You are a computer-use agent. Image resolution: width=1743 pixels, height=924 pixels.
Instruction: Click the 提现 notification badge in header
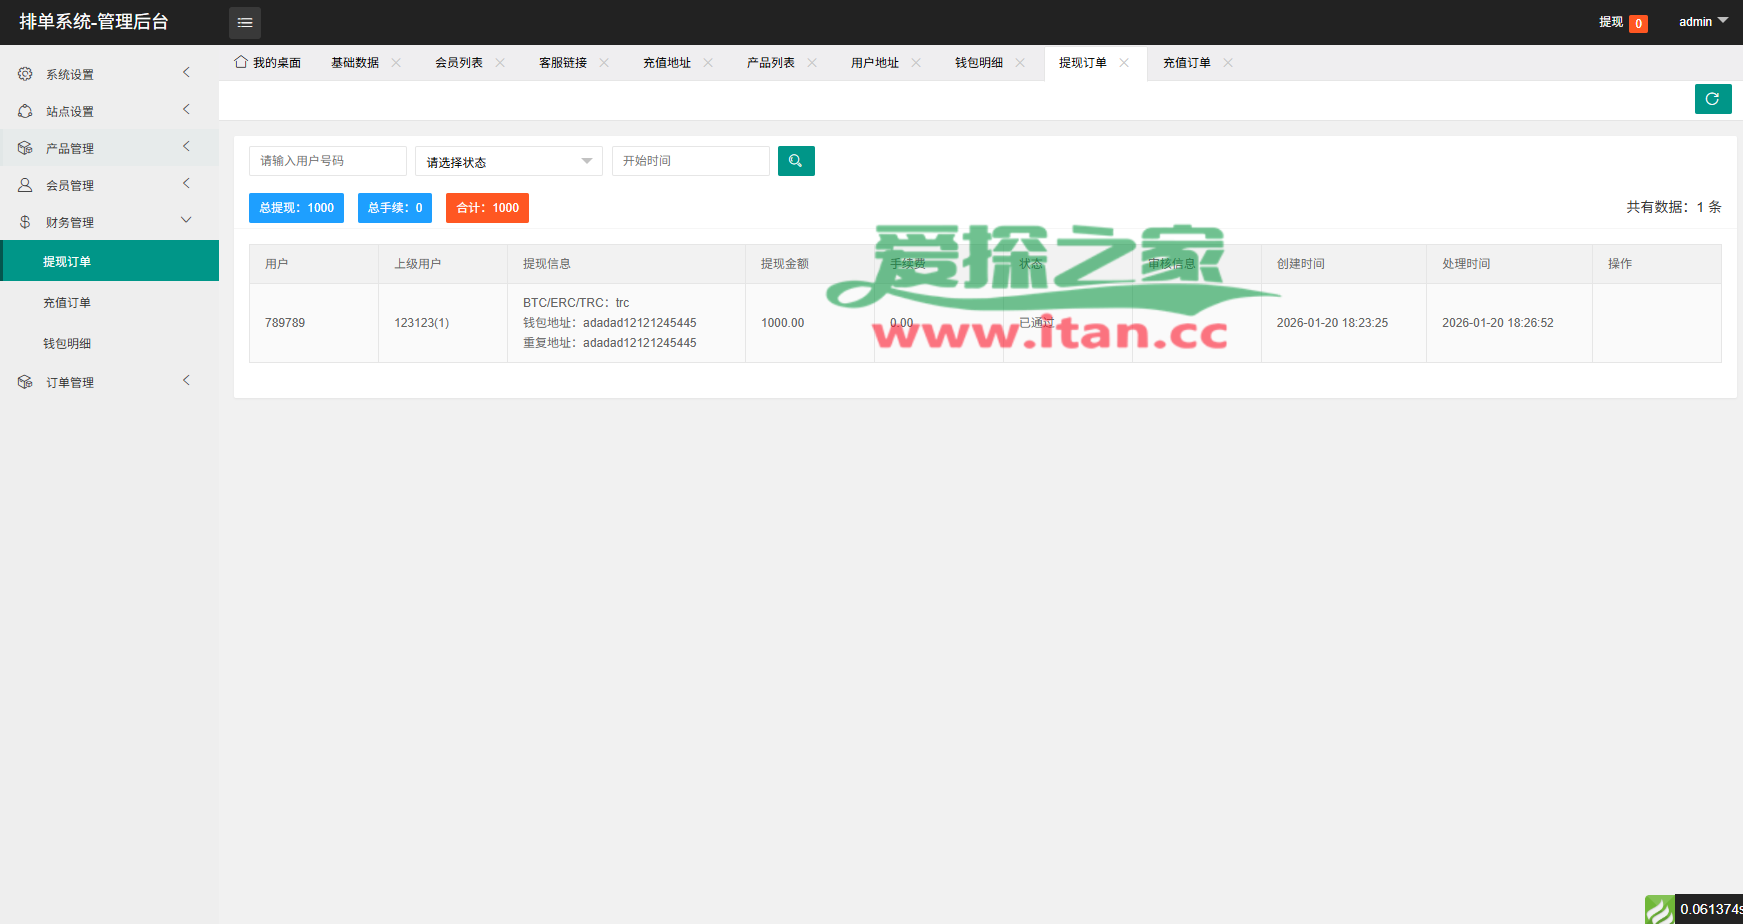click(x=1637, y=23)
